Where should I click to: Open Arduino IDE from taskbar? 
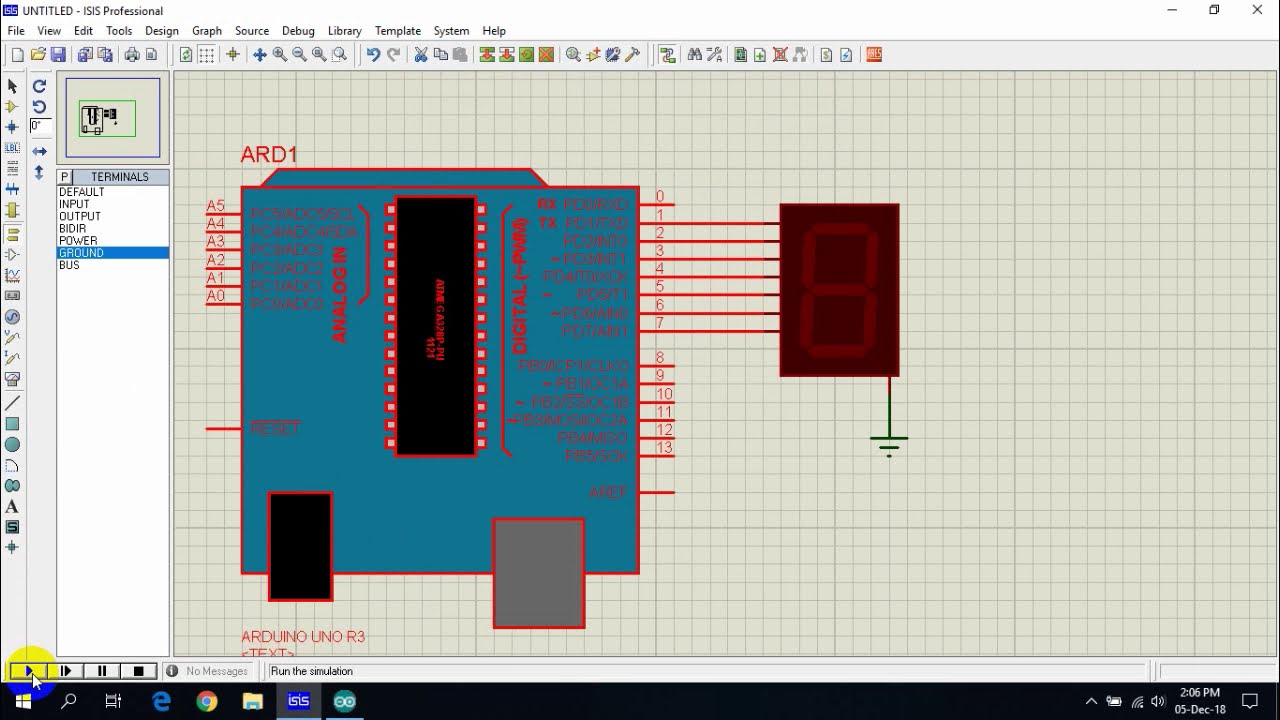[x=345, y=702]
